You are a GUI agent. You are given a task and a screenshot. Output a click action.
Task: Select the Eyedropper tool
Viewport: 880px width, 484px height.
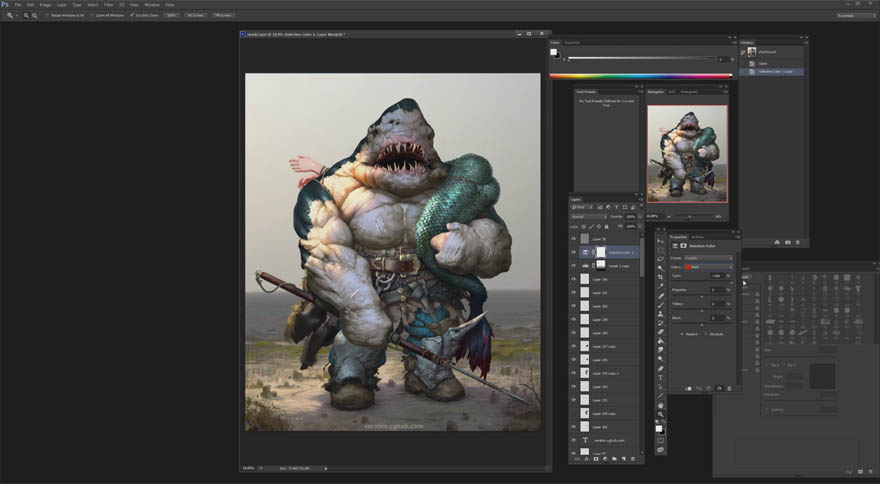[661, 286]
